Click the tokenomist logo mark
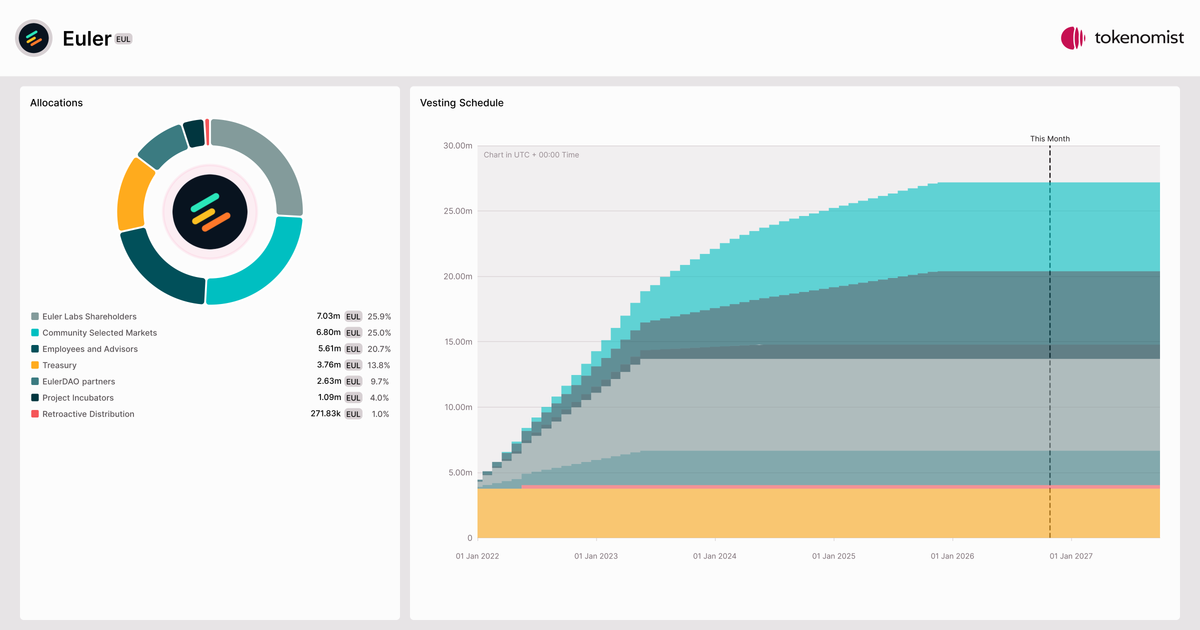The image size is (1200, 630). pos(1073,38)
